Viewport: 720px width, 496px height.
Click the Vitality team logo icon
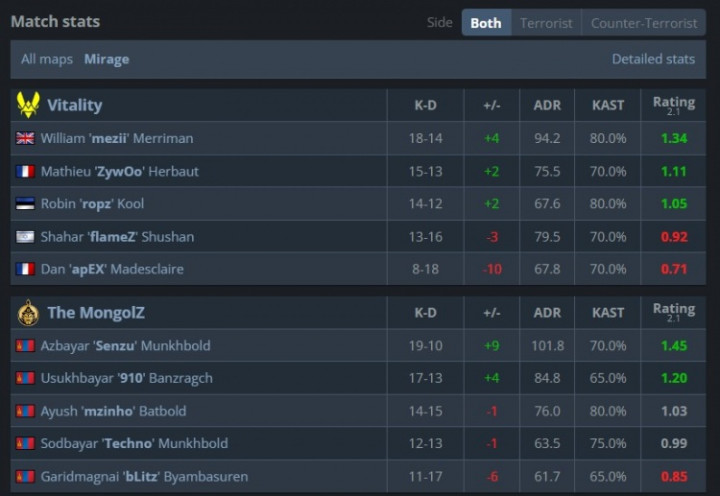click(x=28, y=105)
